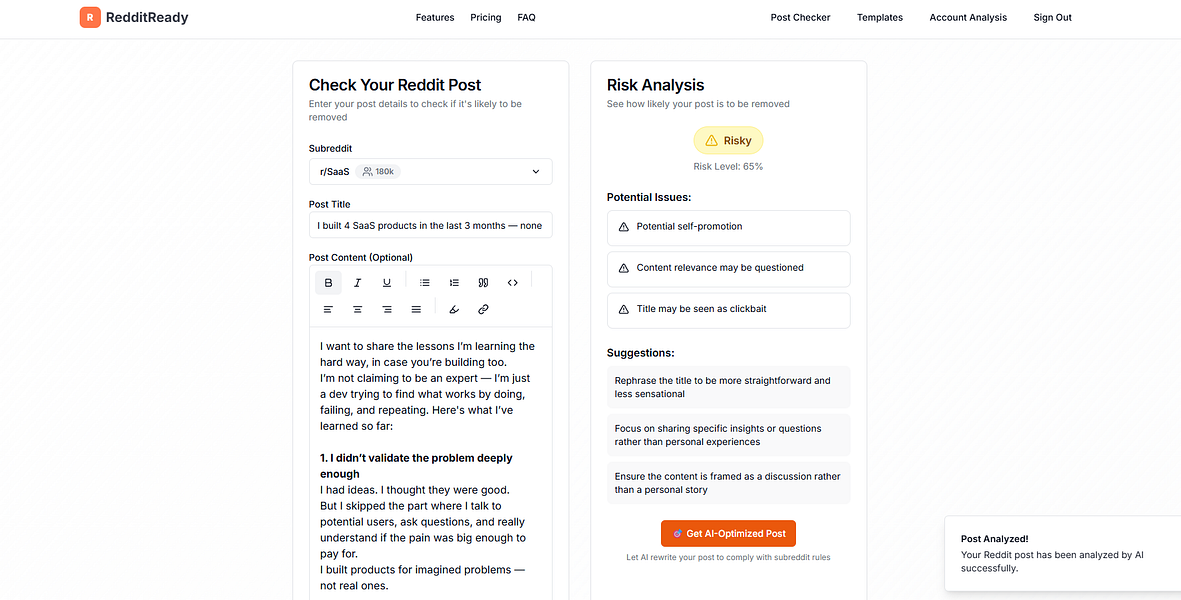This screenshot has height=600, width=1181.
Task: Insert a blockquote
Action: pos(483,283)
